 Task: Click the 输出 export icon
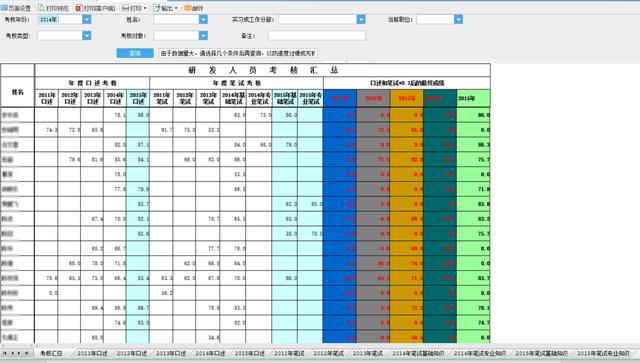pos(157,8)
